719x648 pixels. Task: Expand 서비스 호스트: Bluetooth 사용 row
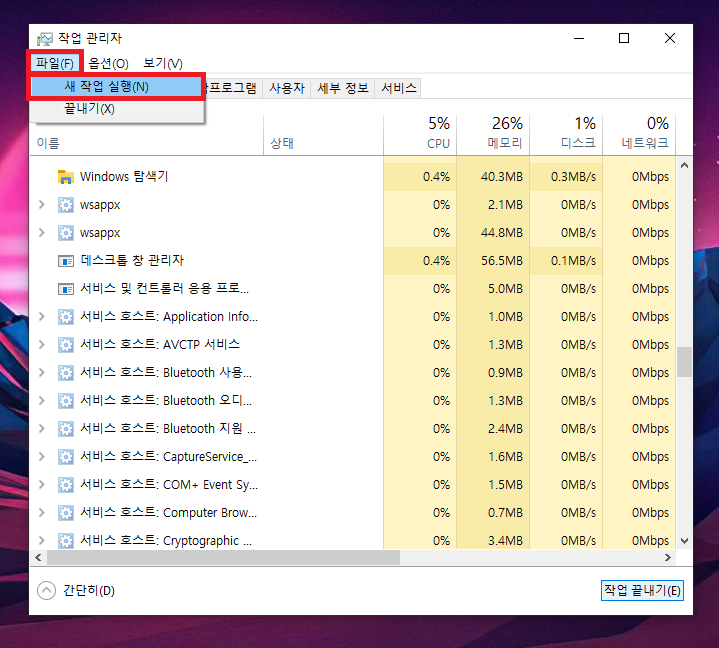[42, 372]
